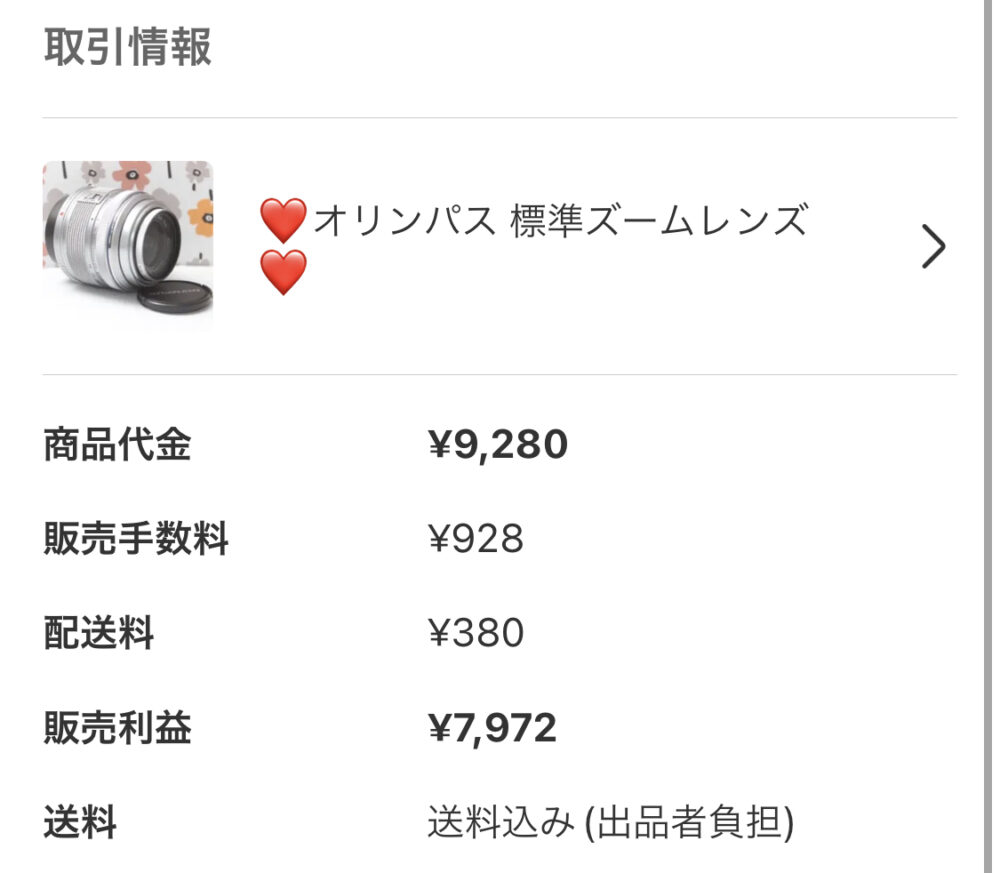Image resolution: width=1000 pixels, height=873 pixels.
Task: Click the 送料 label
Action: click(x=80, y=824)
